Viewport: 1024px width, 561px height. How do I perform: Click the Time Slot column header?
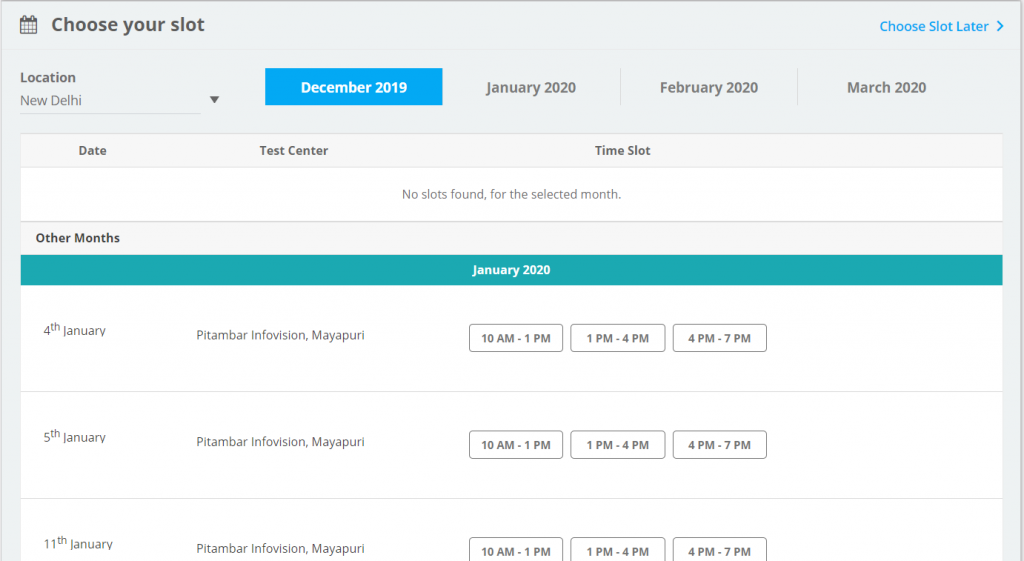tap(622, 150)
